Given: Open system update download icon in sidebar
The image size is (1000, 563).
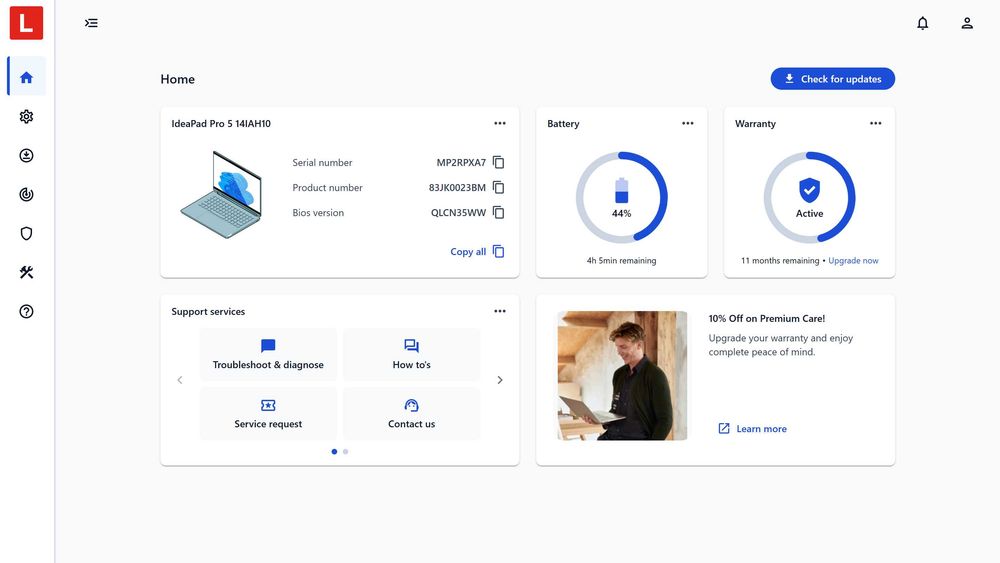Looking at the screenshot, I should coord(26,156).
